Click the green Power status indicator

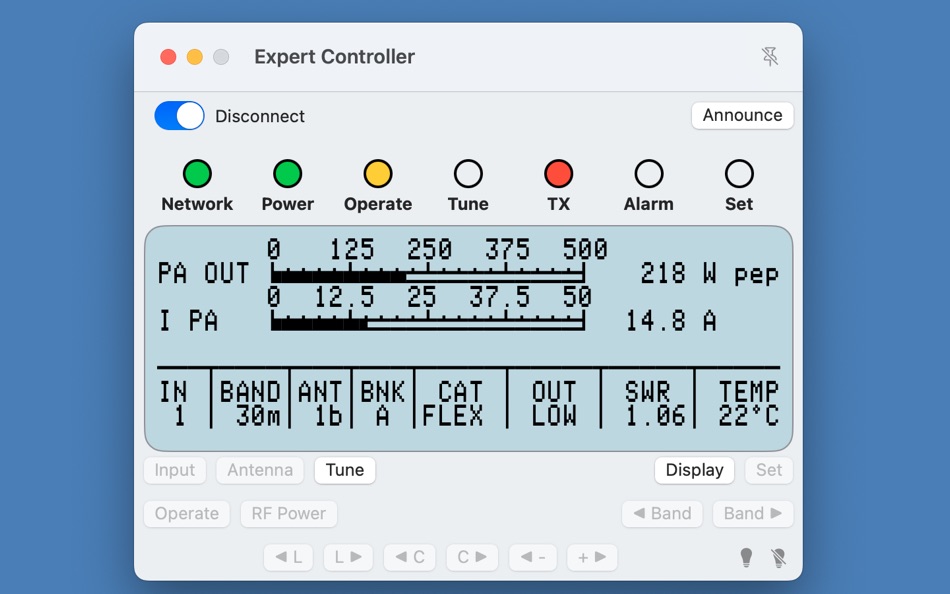tap(287, 172)
